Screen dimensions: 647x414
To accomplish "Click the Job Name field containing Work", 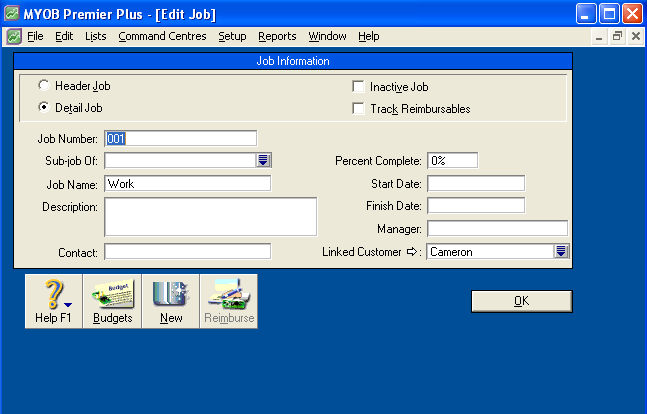I will pyautogui.click(x=188, y=183).
